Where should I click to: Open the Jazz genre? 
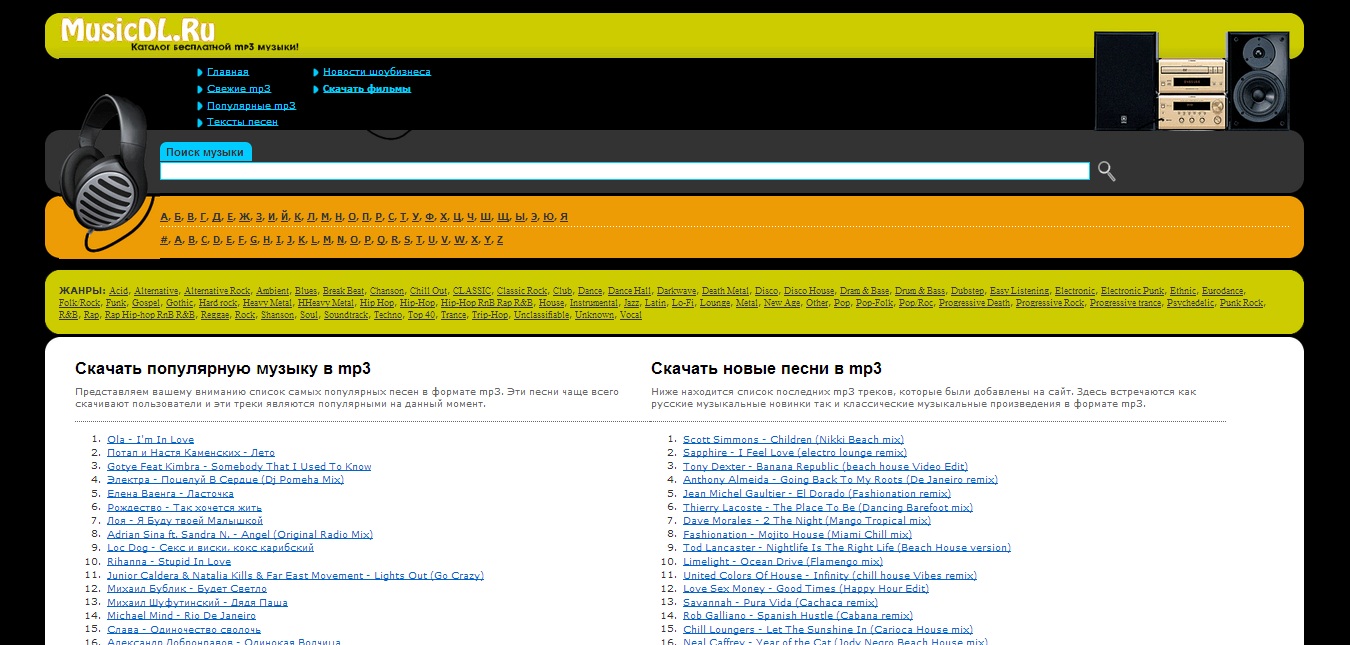point(632,302)
